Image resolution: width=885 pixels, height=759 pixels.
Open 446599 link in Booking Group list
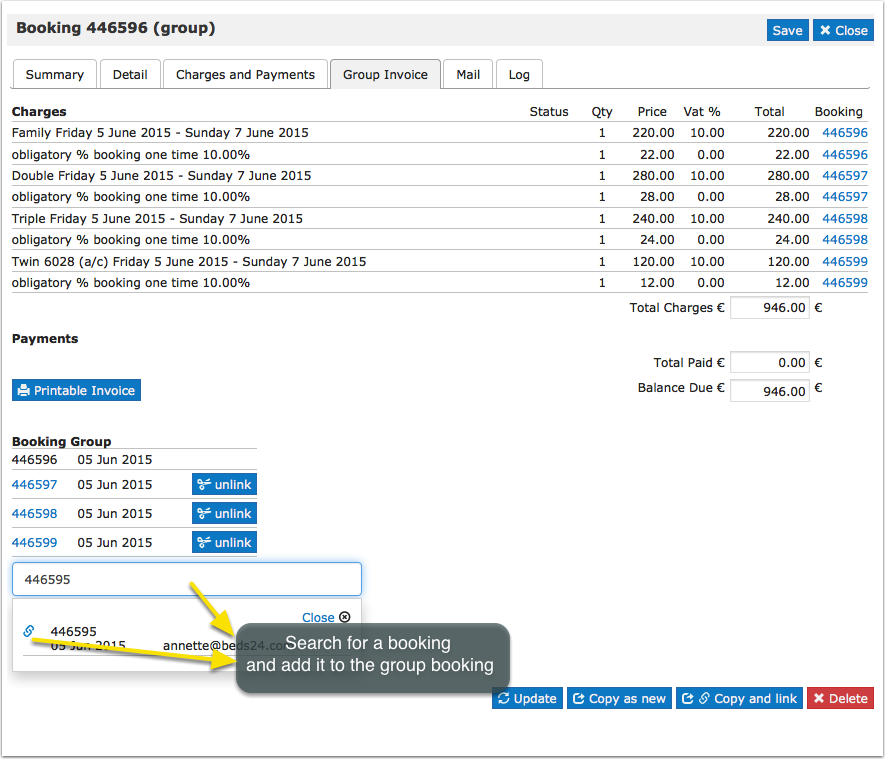click(34, 542)
